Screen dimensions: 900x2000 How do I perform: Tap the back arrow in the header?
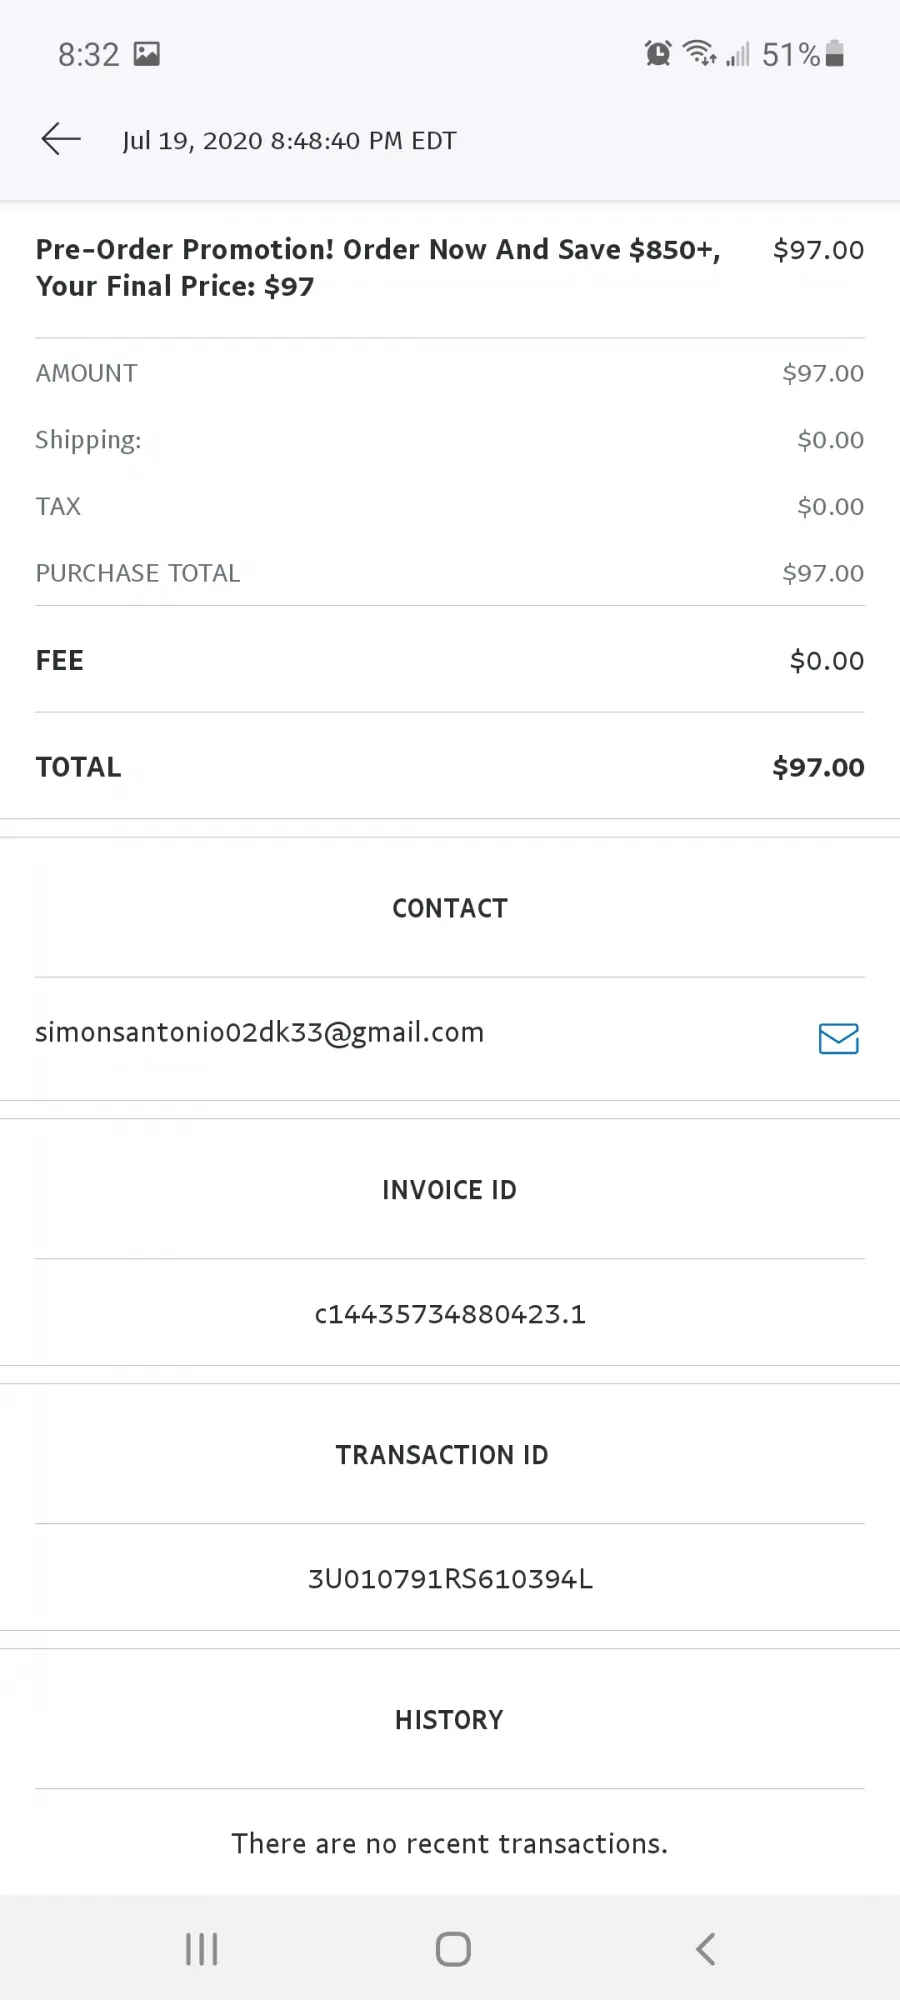point(60,139)
